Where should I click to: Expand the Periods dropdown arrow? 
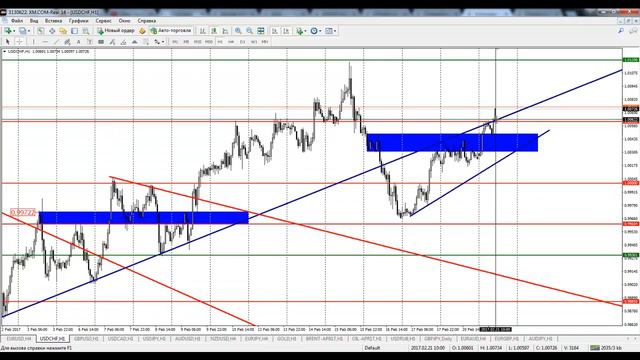[320, 31]
